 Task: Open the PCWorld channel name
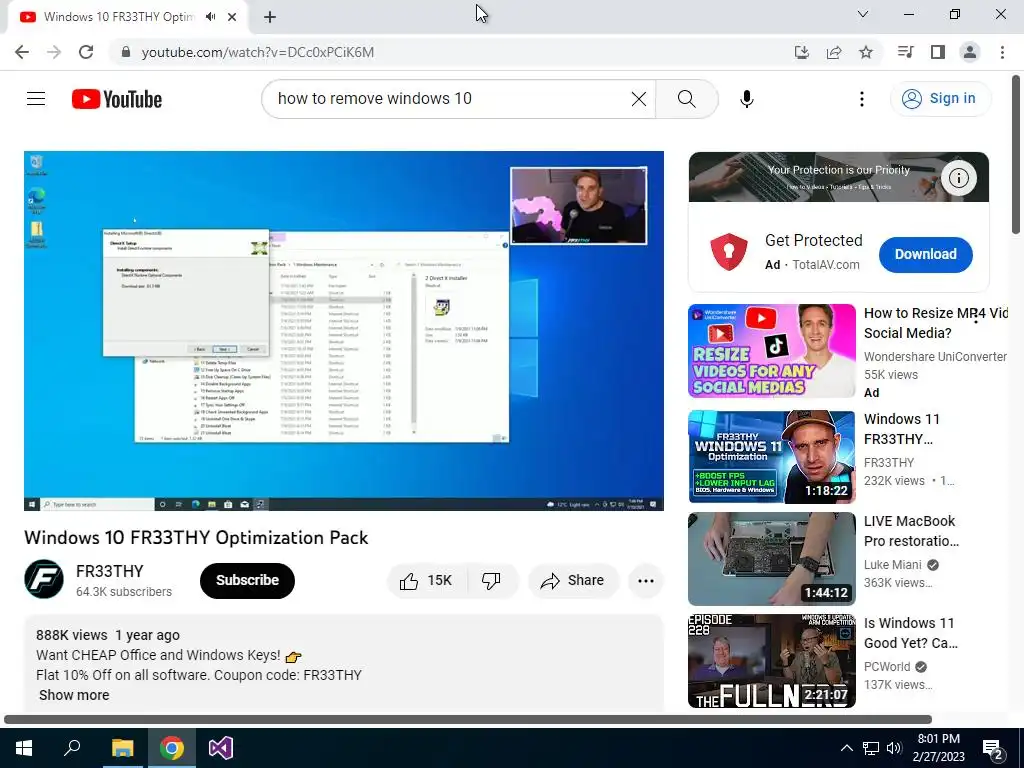click(887, 666)
